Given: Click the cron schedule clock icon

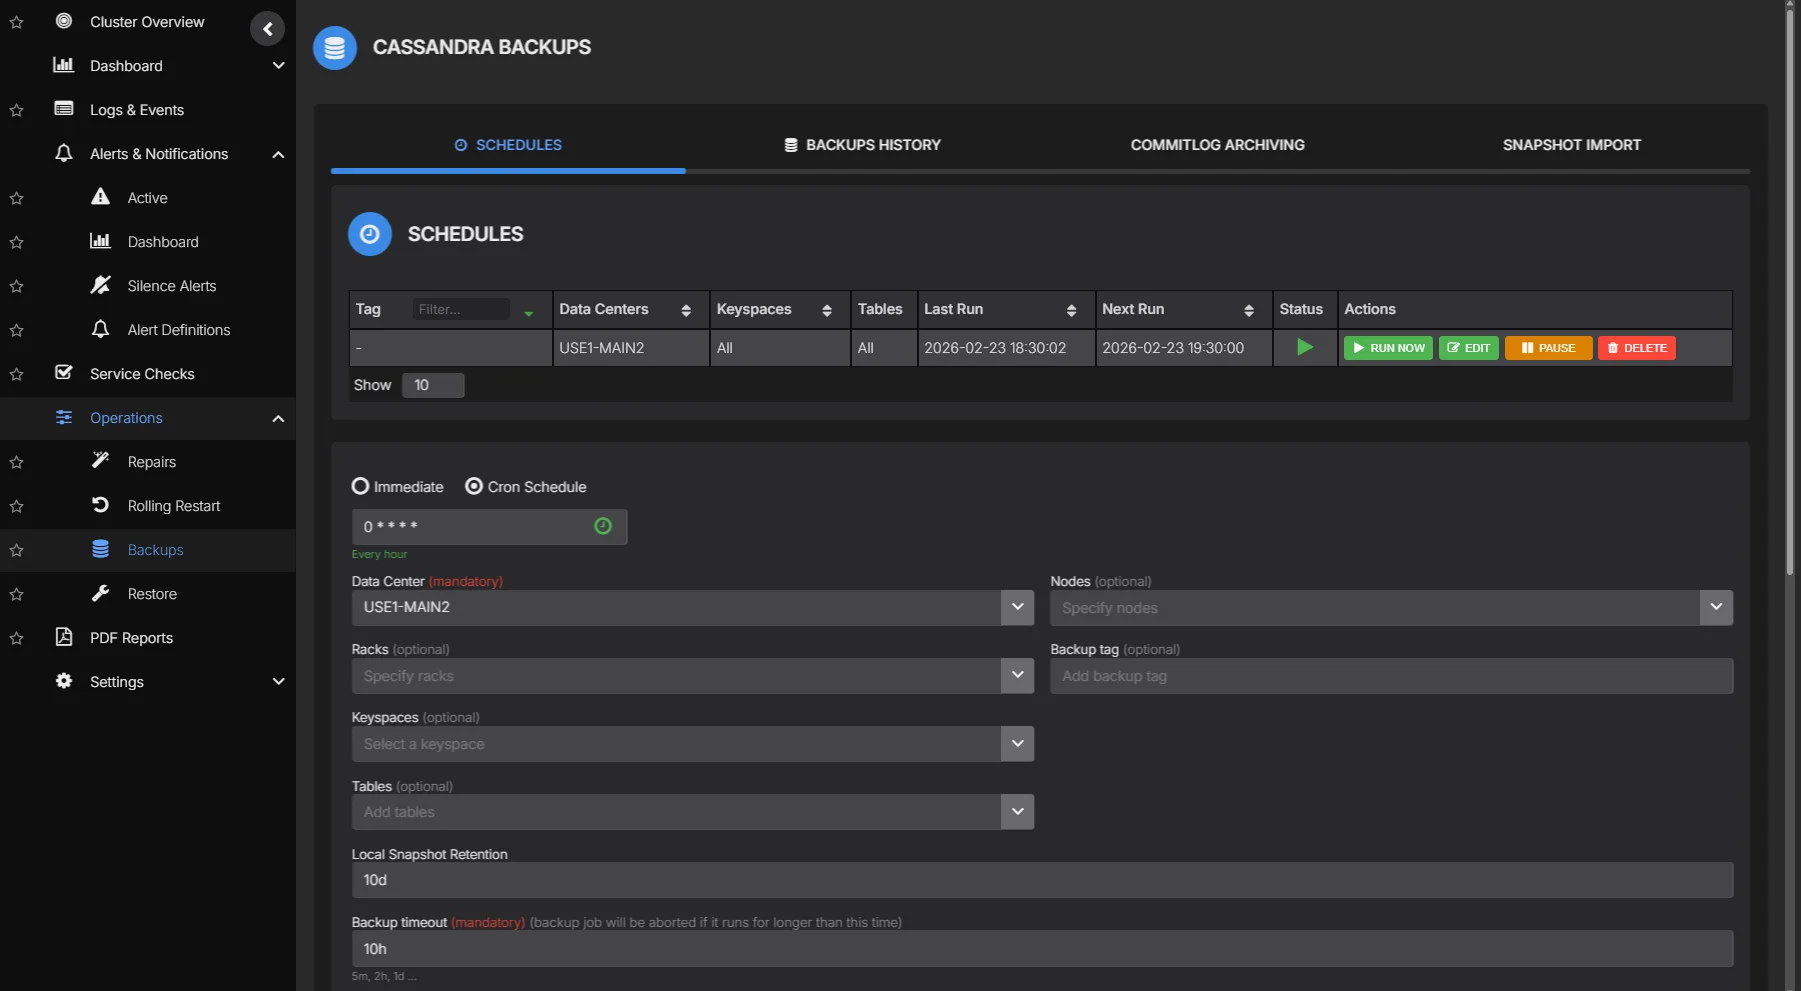Looking at the screenshot, I should (x=603, y=526).
